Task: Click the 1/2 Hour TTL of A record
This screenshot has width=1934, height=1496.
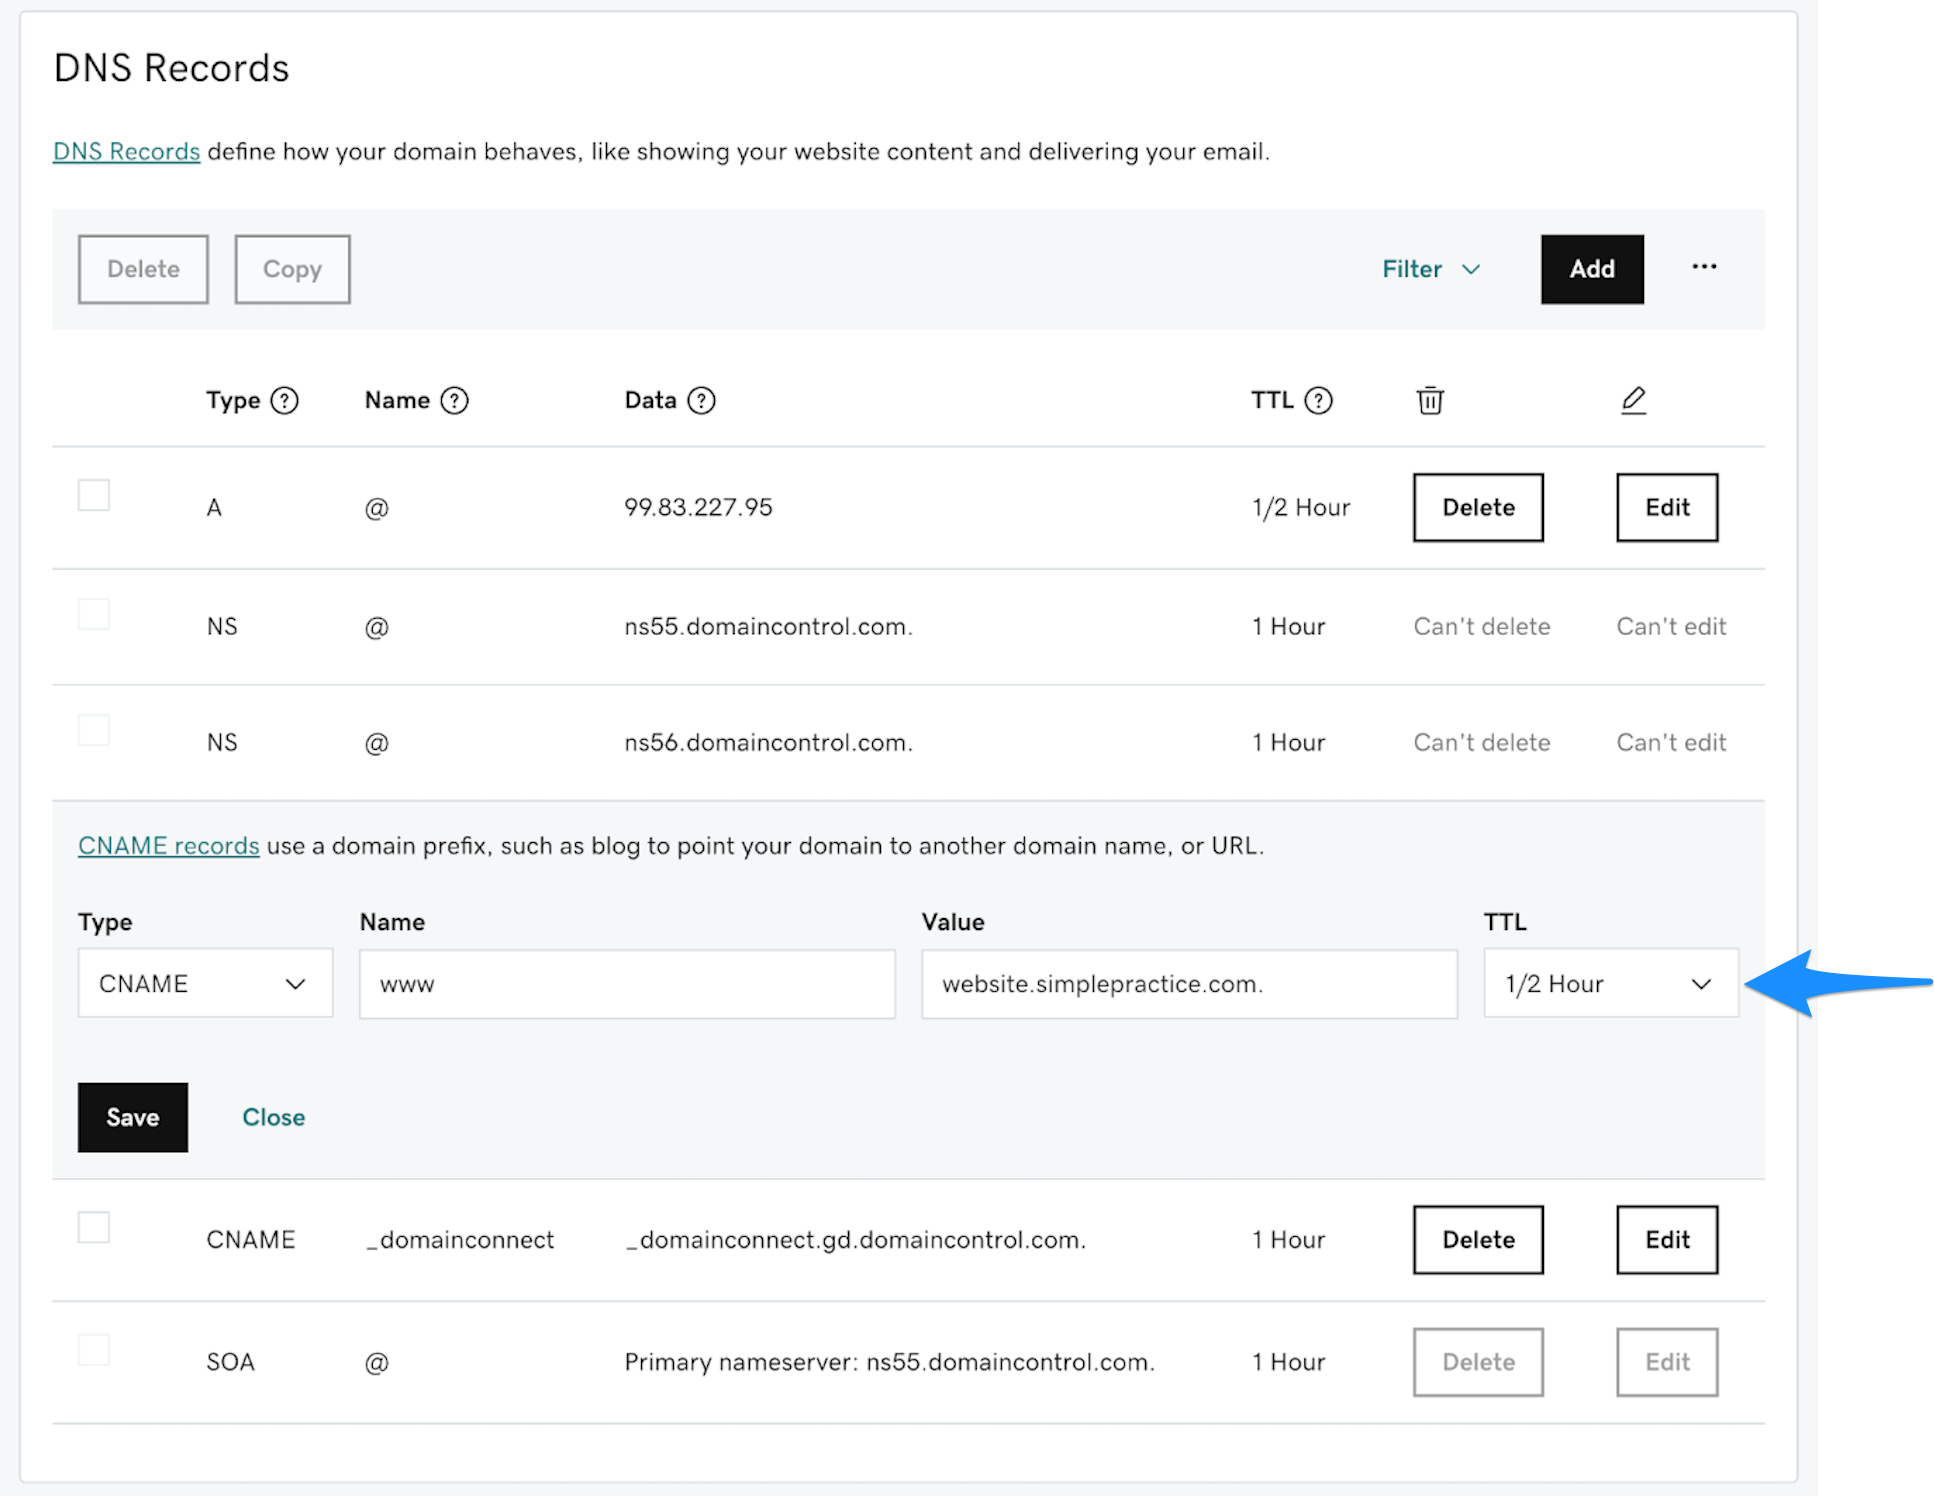Action: coord(1301,508)
